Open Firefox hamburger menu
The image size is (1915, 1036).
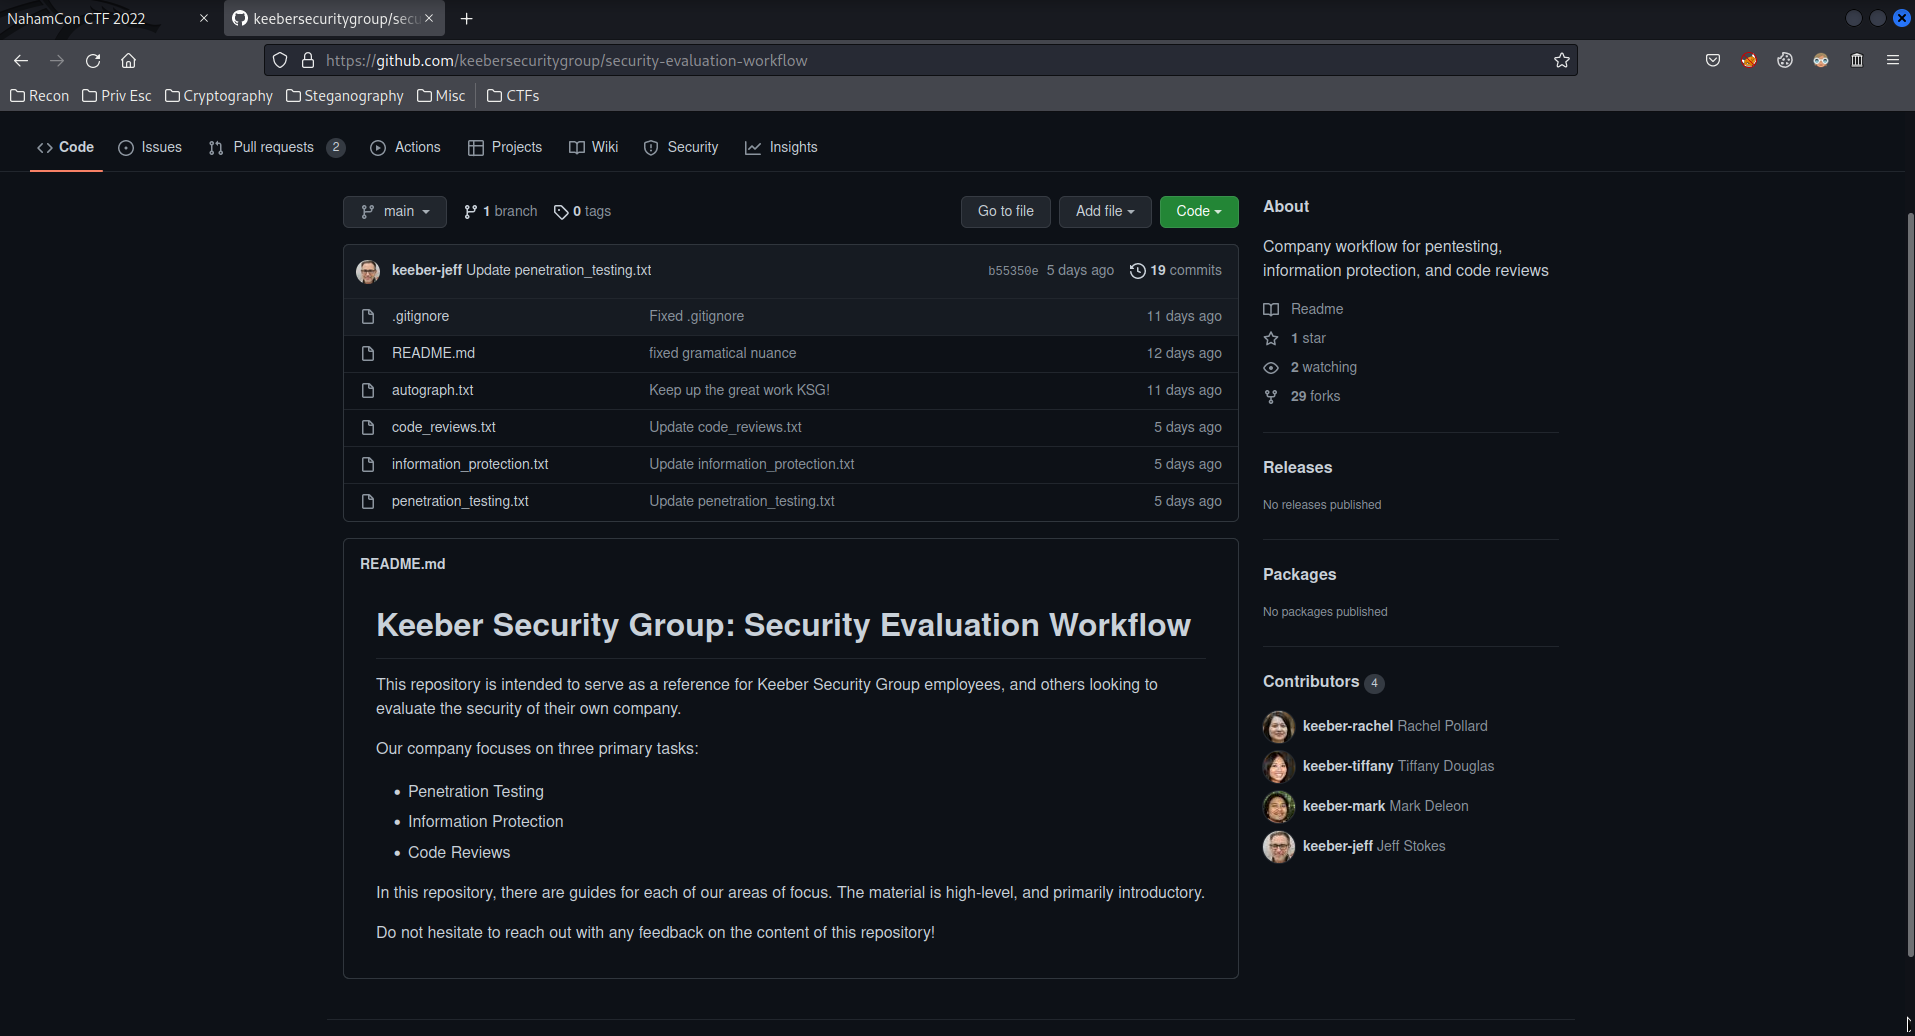click(1893, 61)
